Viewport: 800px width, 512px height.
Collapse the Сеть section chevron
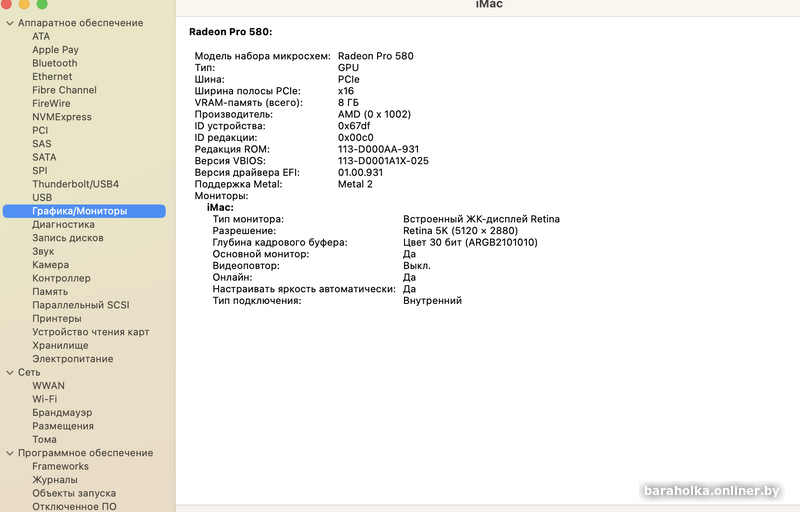[x=10, y=372]
